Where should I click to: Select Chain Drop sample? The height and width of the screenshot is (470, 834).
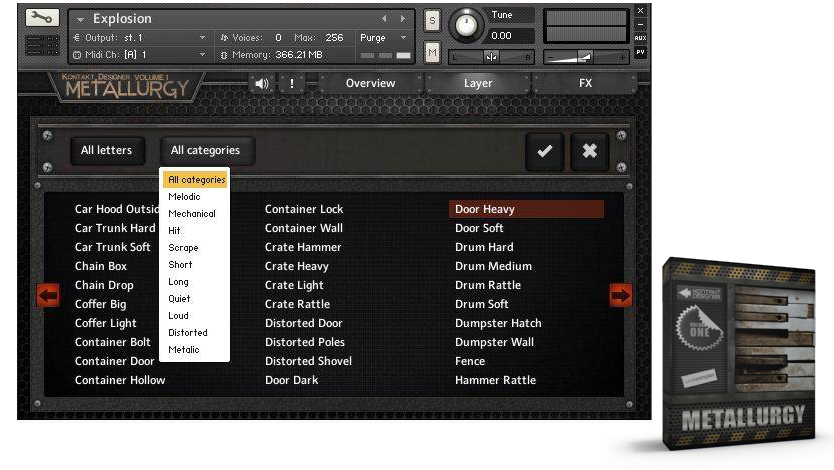click(x=104, y=286)
